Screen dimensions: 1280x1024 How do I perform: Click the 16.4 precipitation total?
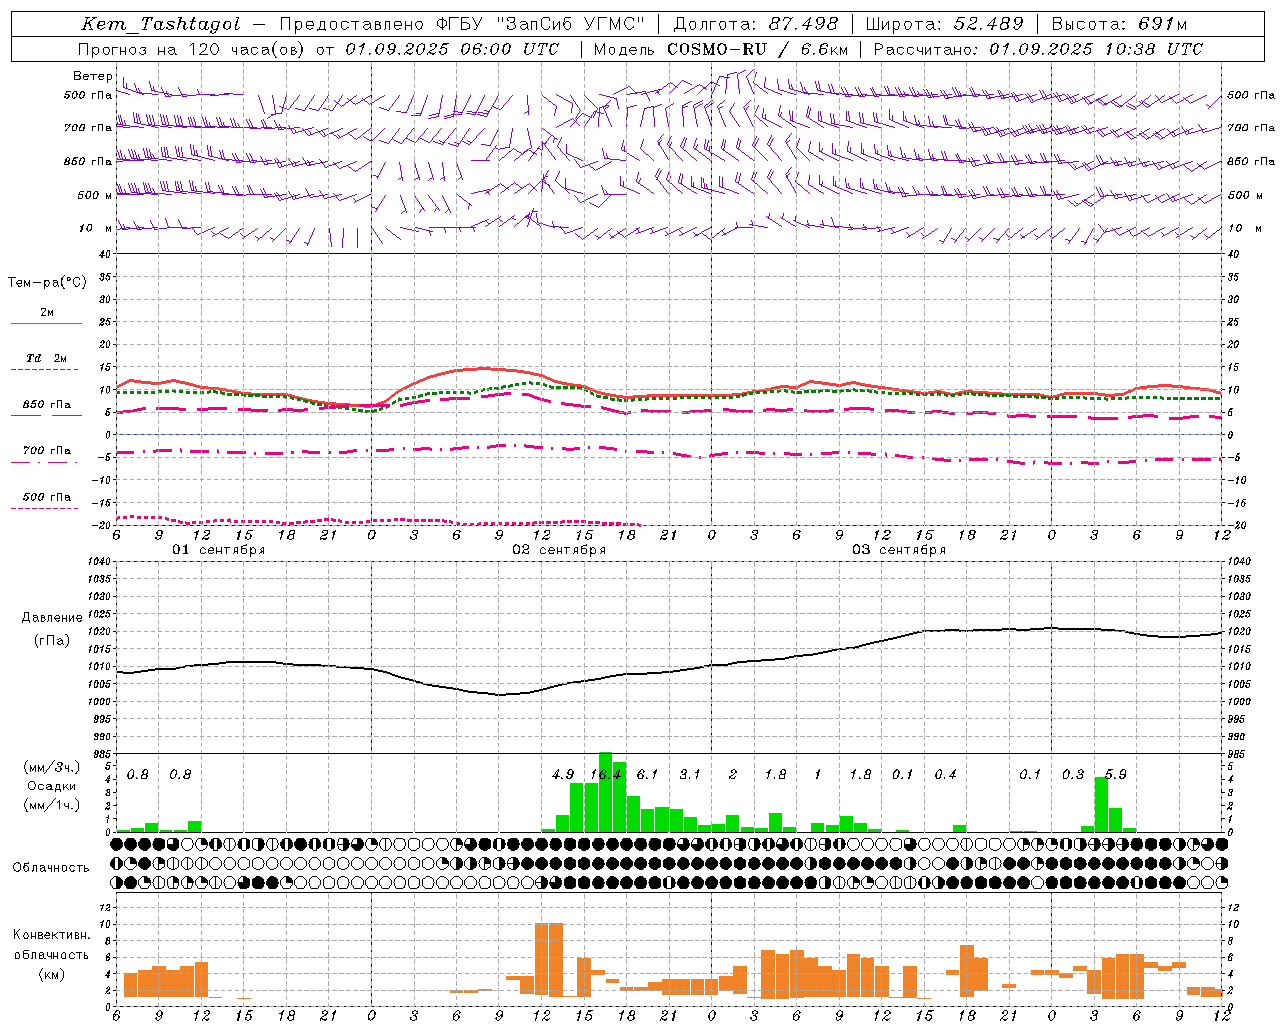(606, 775)
